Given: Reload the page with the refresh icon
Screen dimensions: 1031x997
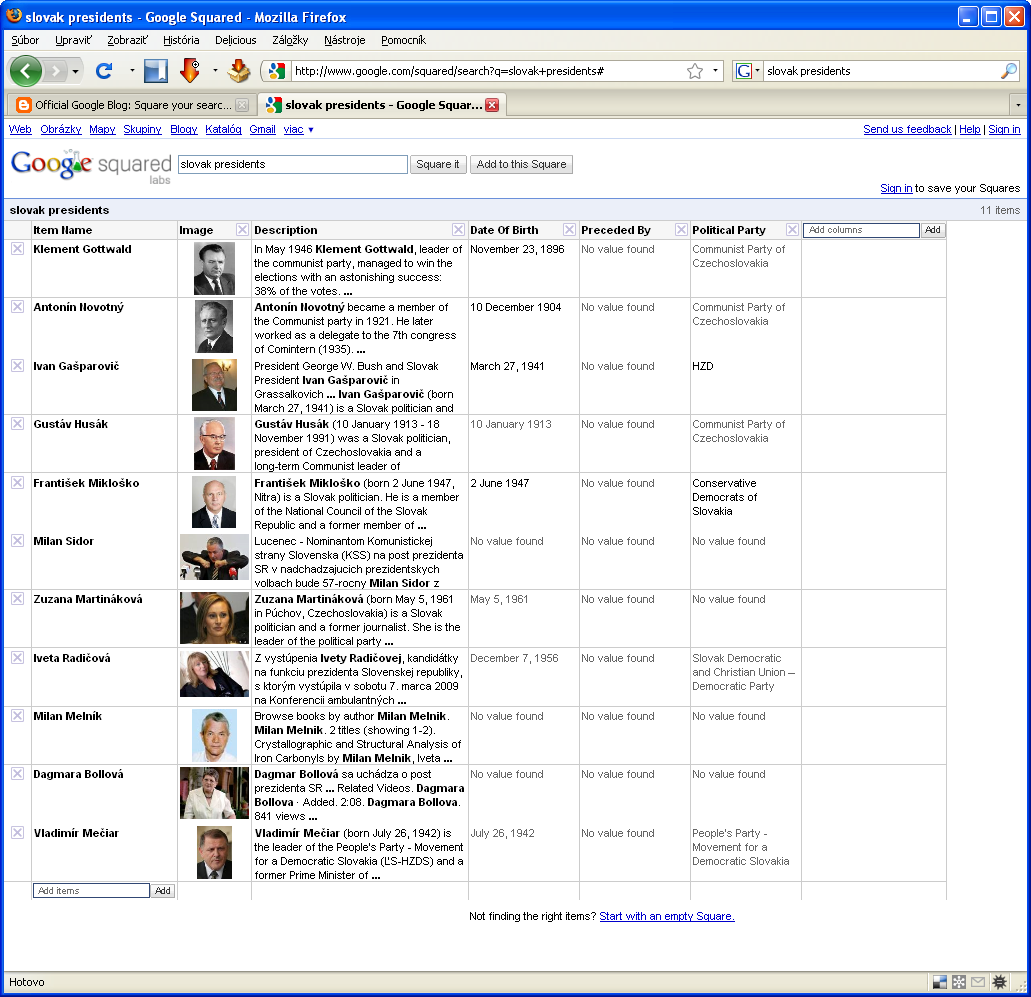Looking at the screenshot, I should (x=103, y=71).
